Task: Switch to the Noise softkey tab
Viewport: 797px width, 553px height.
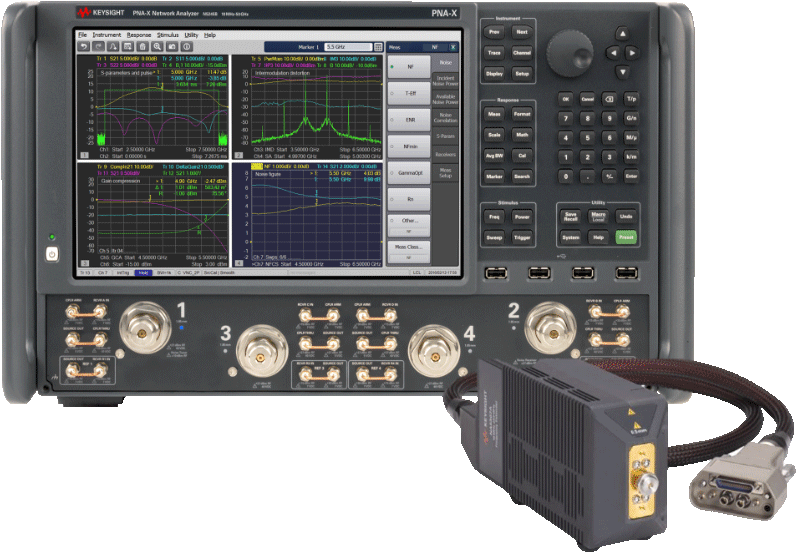Action: pos(445,63)
